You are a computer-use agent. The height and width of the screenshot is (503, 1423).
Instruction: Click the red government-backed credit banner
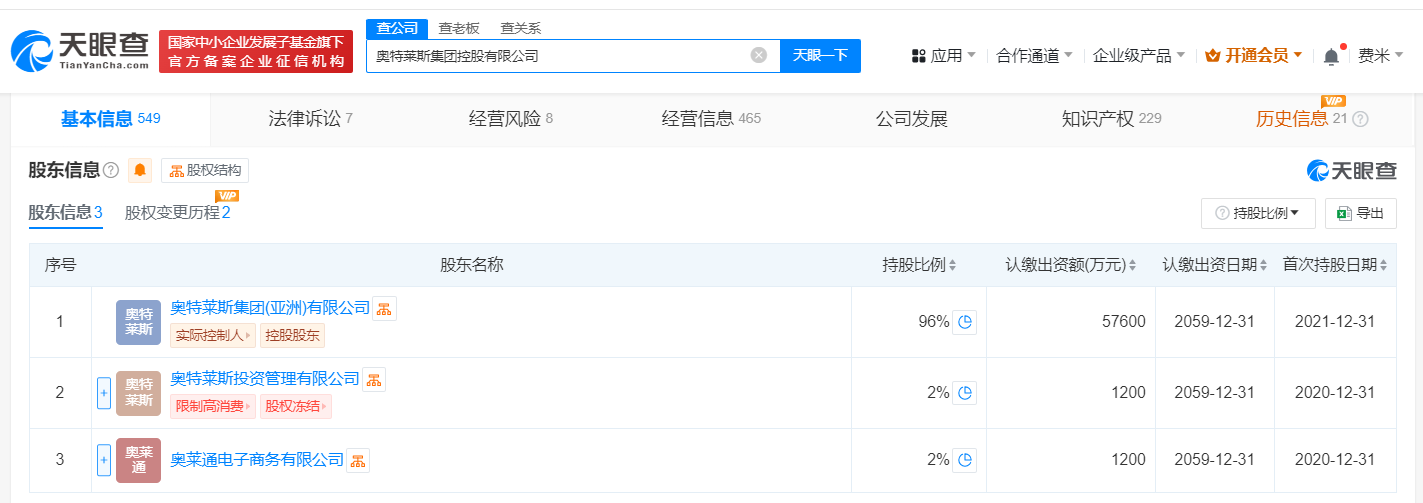click(x=256, y=52)
